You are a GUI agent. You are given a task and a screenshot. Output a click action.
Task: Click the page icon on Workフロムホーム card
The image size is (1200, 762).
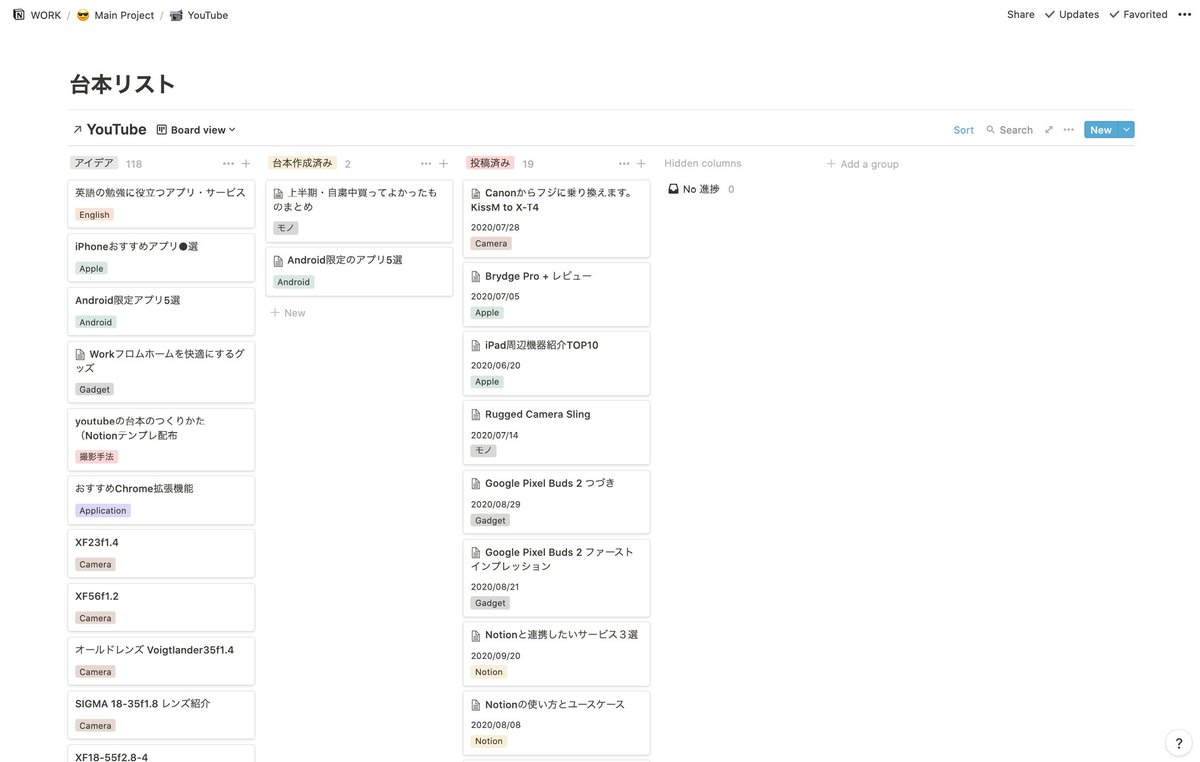(80, 355)
